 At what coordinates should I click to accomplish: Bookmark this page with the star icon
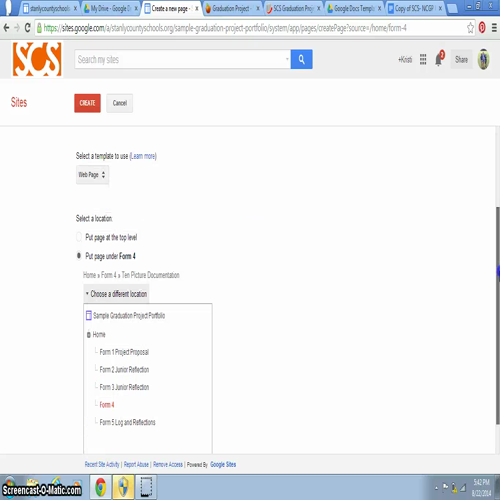click(470, 28)
